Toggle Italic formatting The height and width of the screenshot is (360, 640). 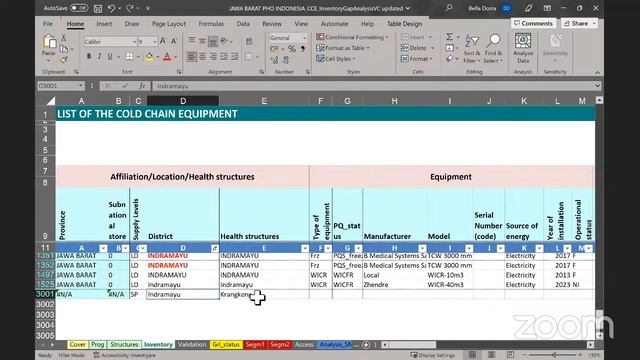pos(99,56)
